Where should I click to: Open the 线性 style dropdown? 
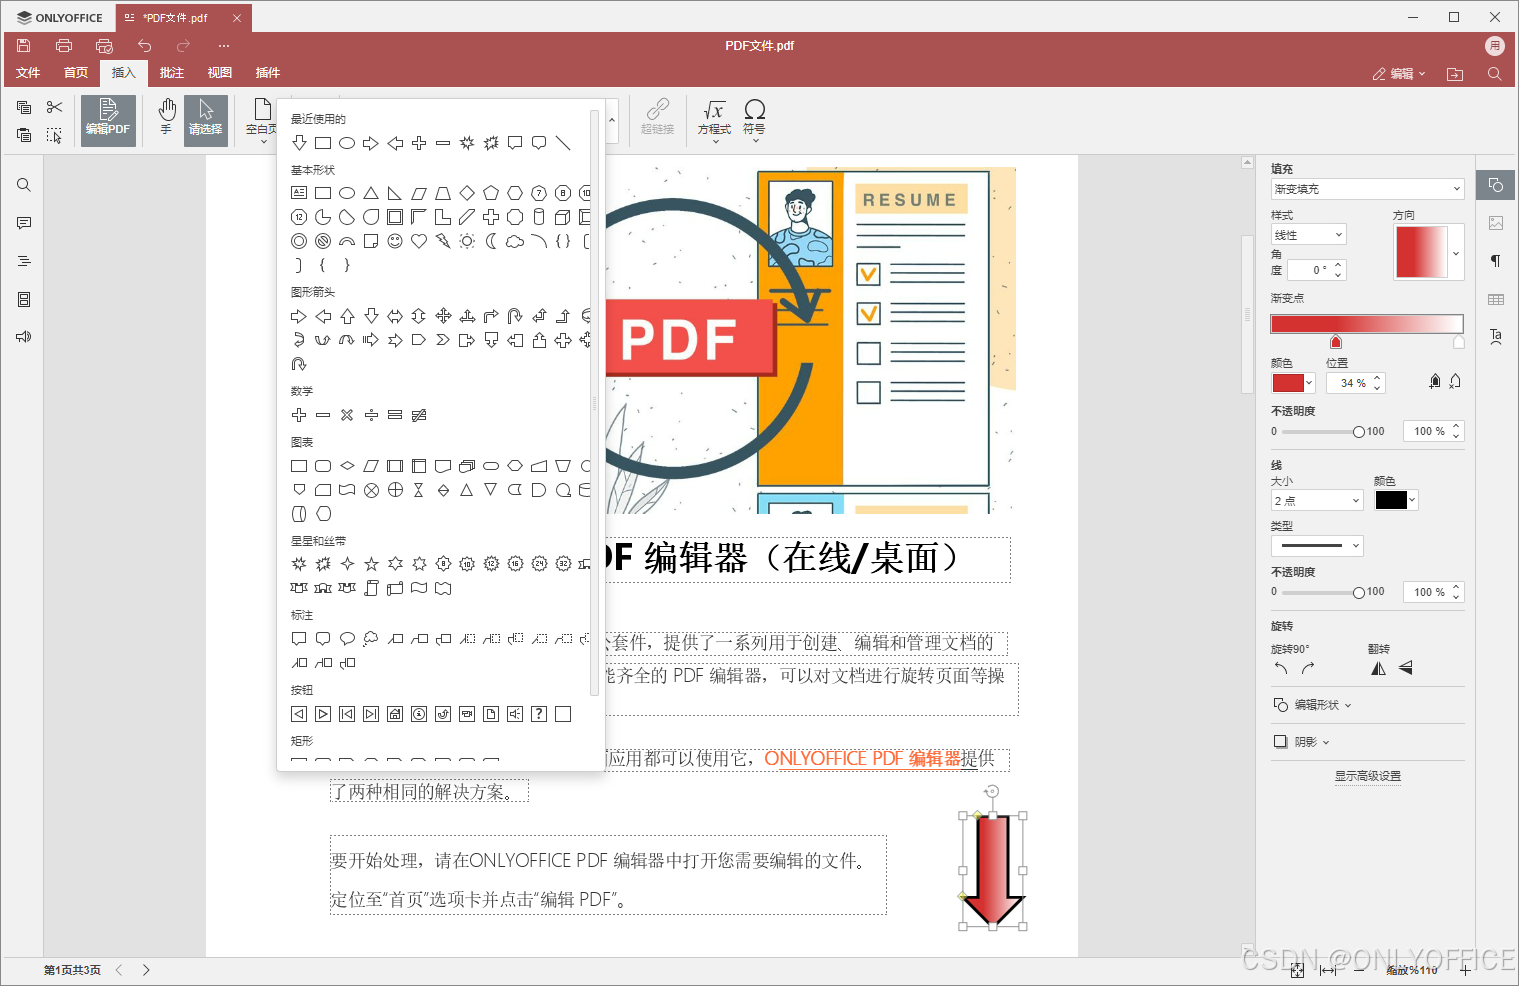[1309, 235]
